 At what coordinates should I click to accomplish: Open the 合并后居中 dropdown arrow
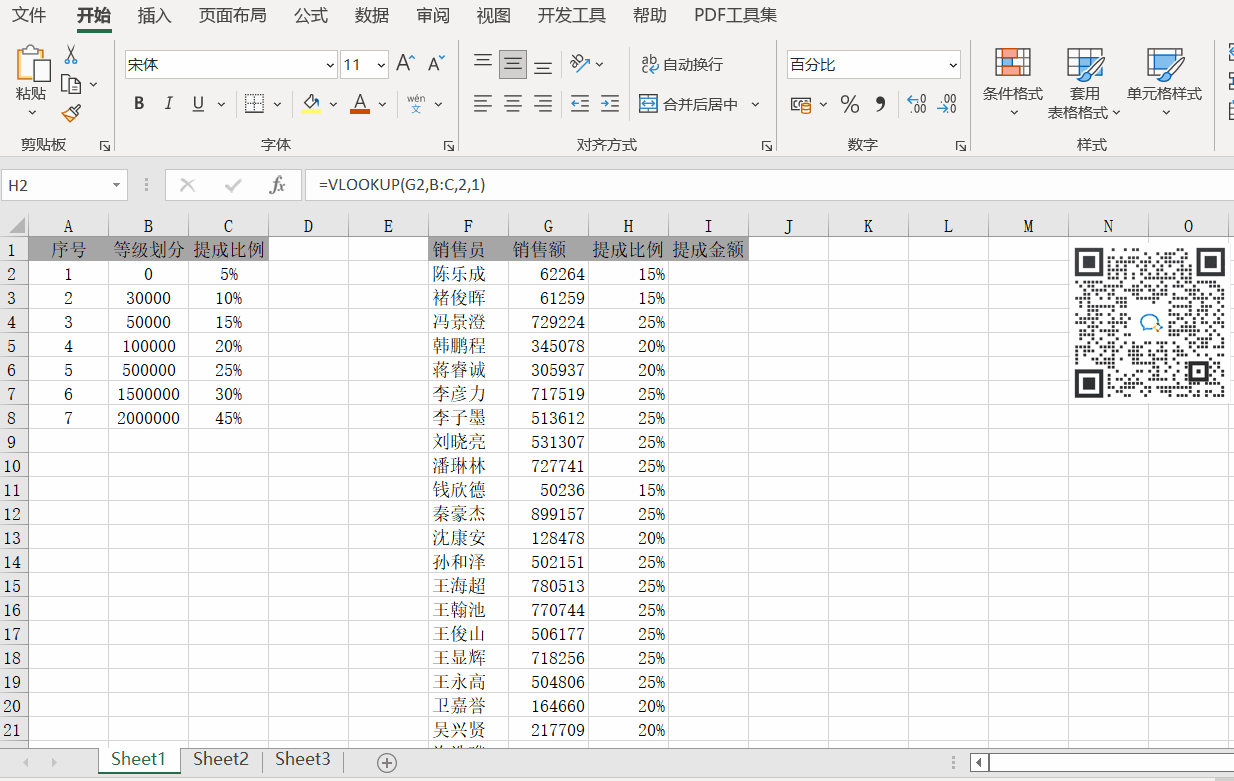(755, 104)
